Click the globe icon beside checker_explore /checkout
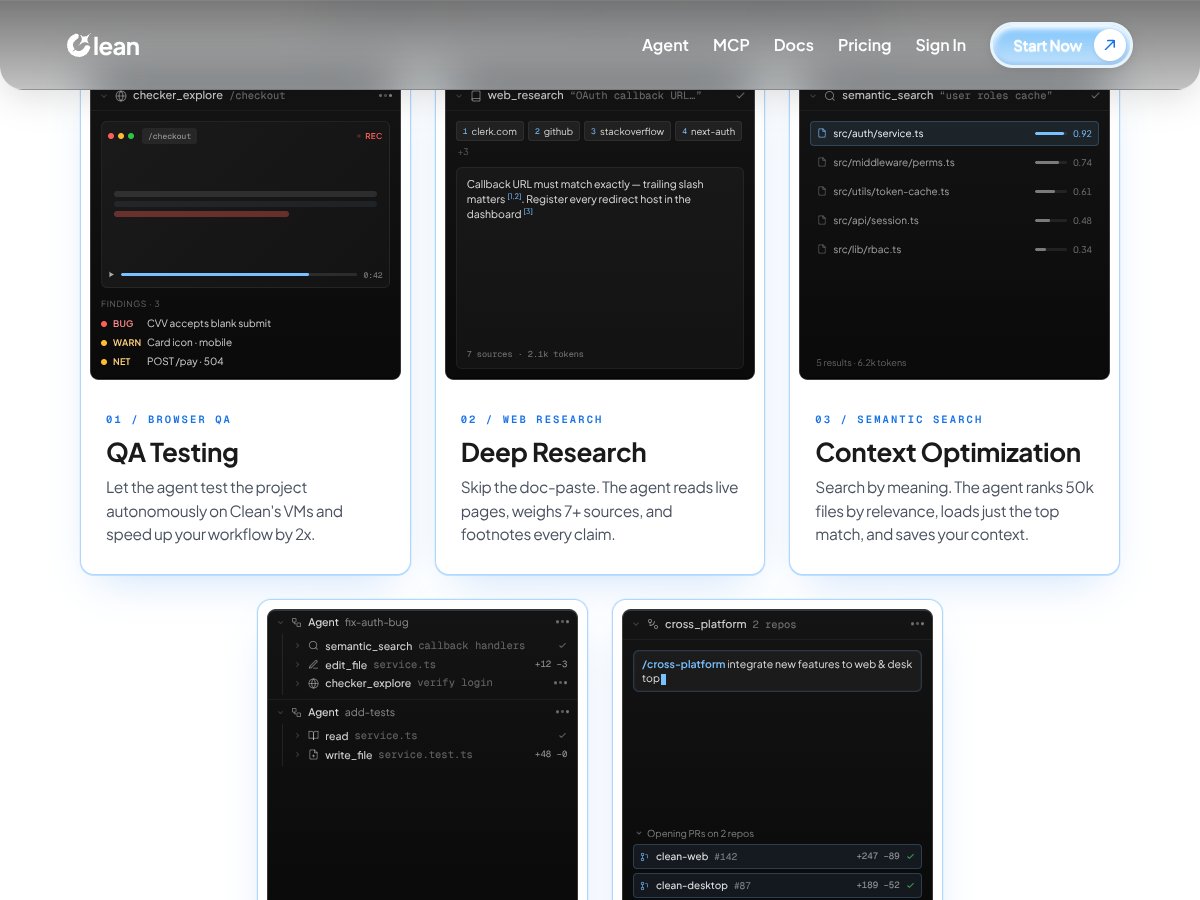 click(121, 96)
